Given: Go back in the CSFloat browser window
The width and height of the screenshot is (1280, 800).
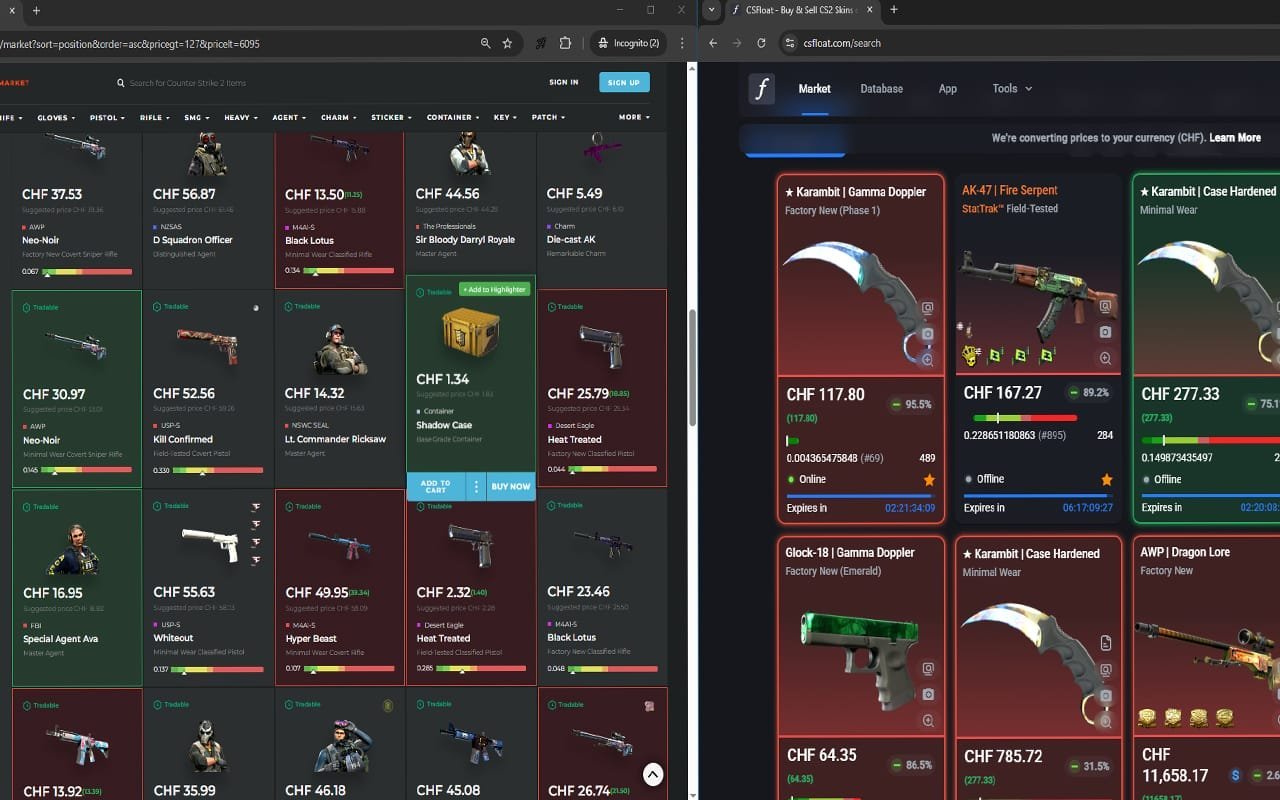Looking at the screenshot, I should (713, 43).
